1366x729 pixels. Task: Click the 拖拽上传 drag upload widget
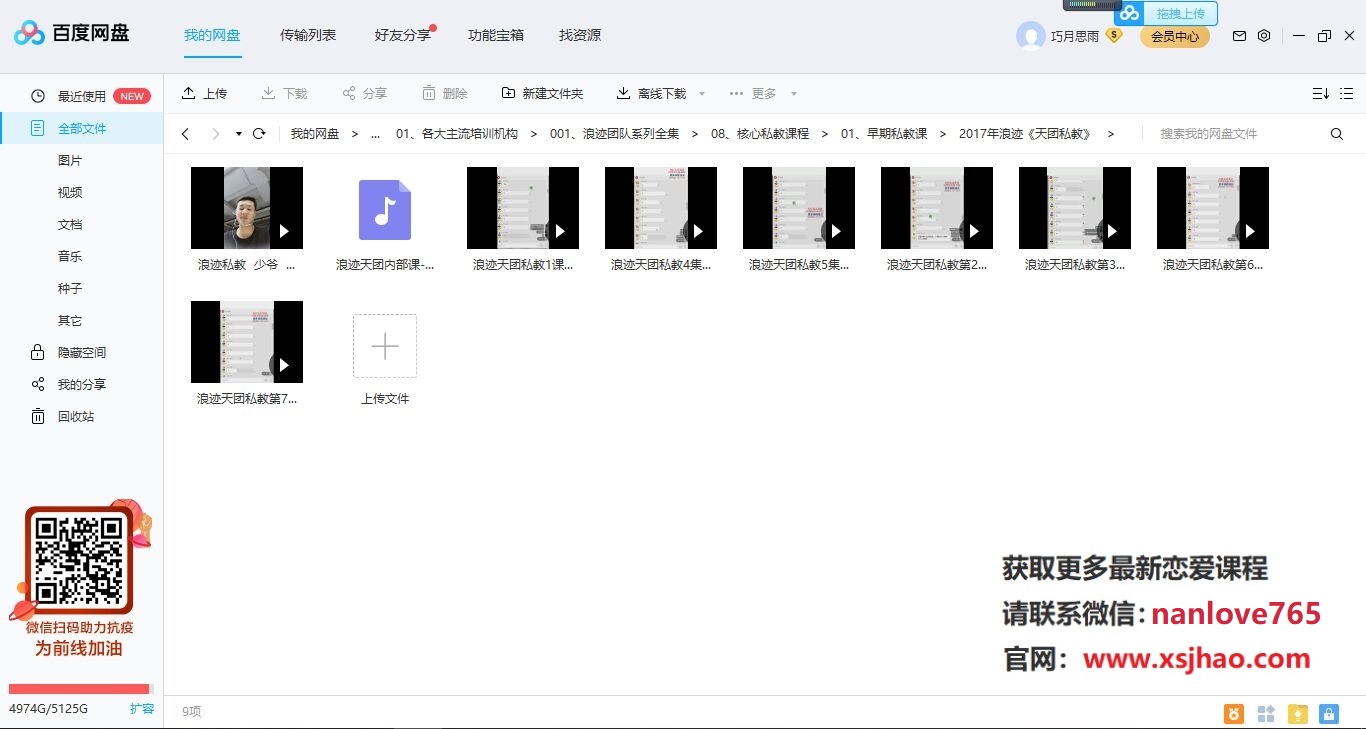tap(1167, 13)
